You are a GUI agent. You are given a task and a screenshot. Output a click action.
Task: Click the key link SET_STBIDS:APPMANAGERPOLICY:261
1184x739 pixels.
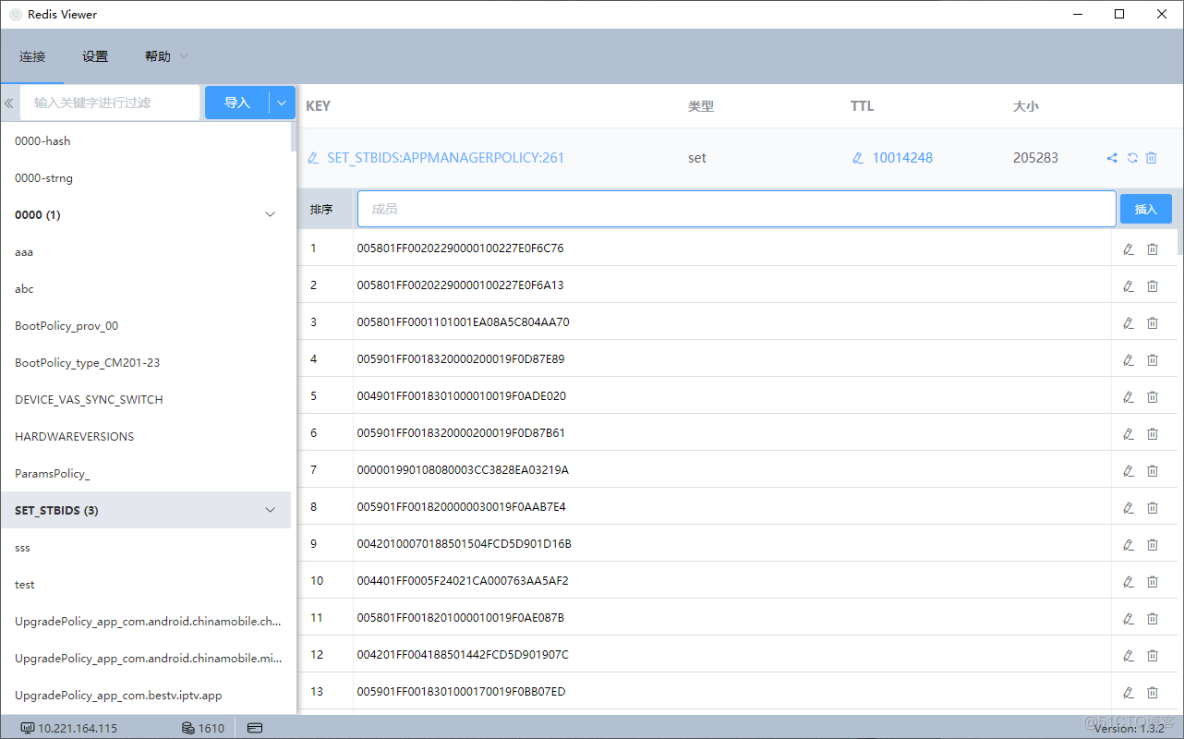tap(446, 158)
